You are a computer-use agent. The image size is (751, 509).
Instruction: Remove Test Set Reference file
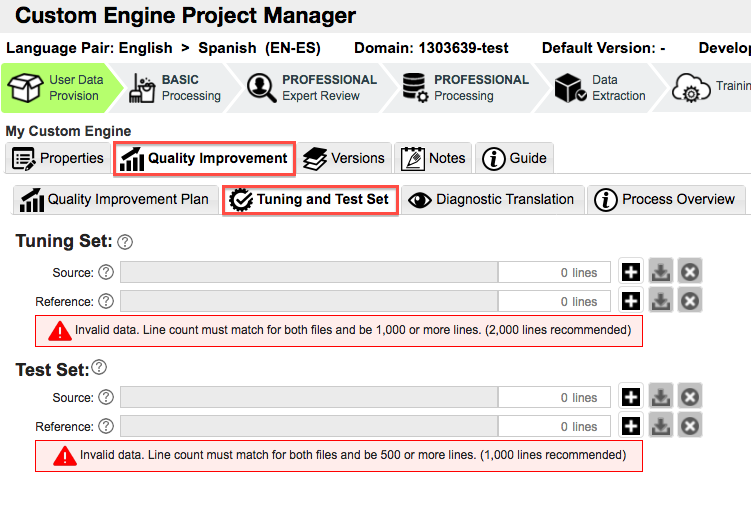(x=690, y=426)
